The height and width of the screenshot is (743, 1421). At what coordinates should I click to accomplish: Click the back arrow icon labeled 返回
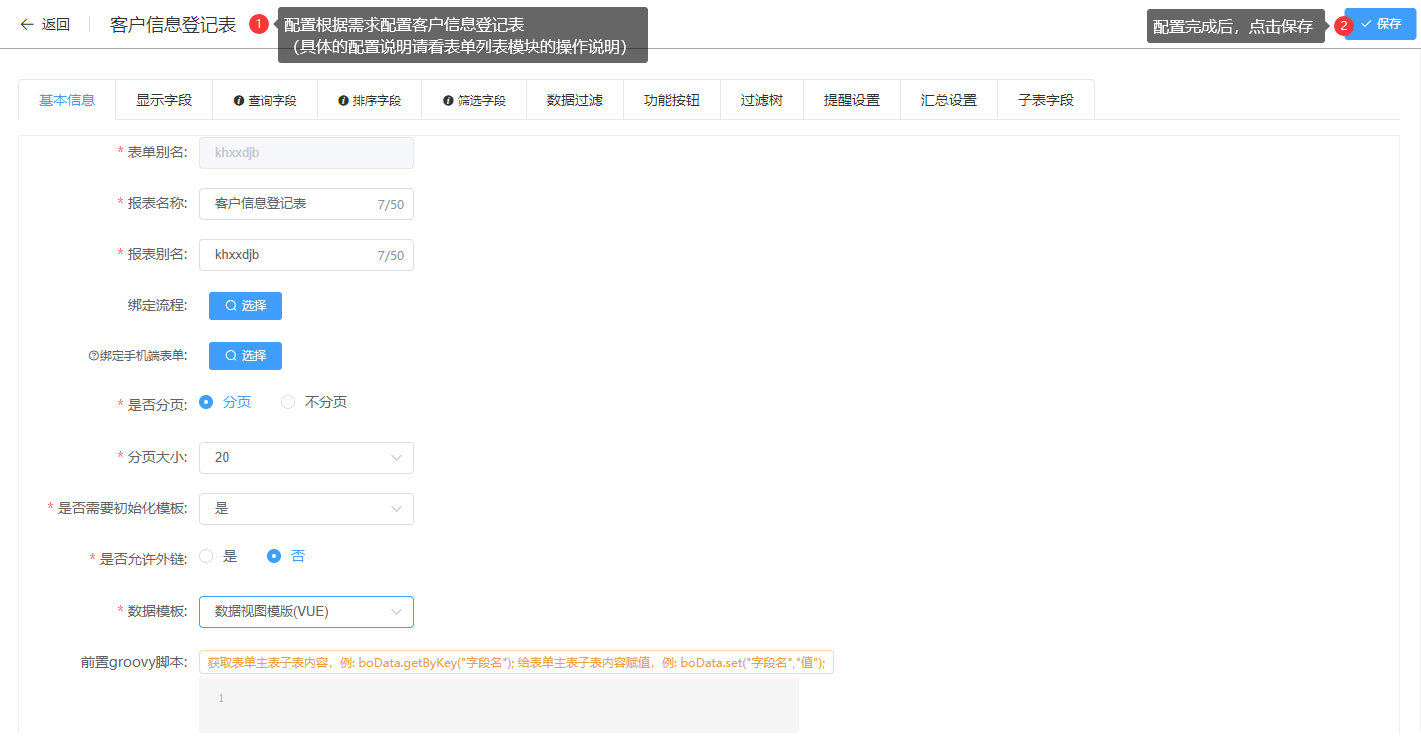[x=27, y=25]
